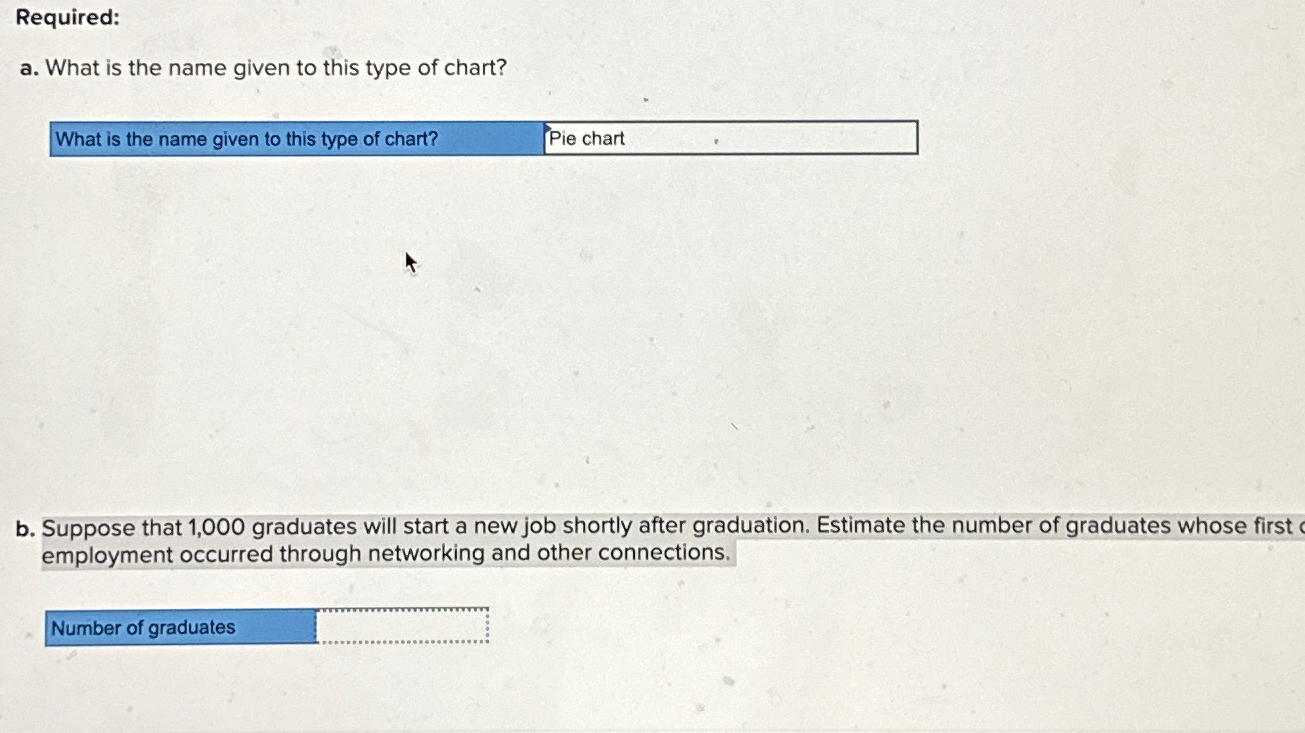Click the '1,000' figure in question b
The image size is (1305, 733).
(215, 527)
